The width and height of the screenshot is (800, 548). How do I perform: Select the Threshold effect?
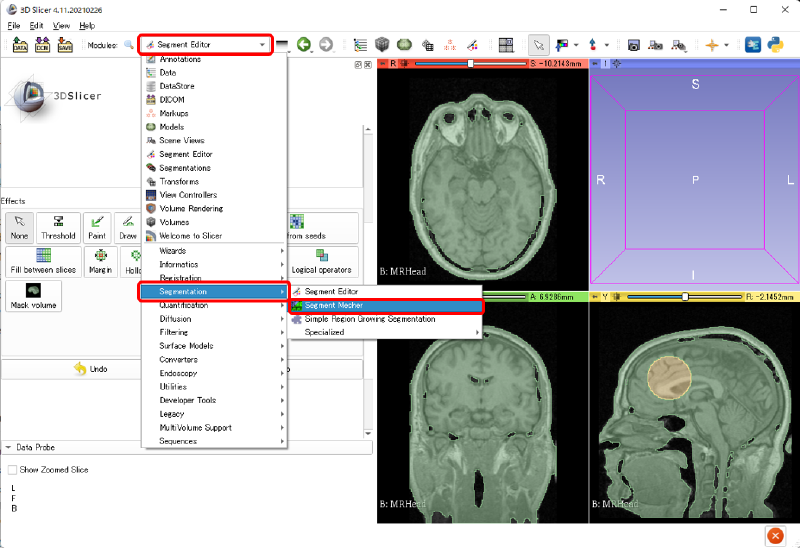pos(58,227)
